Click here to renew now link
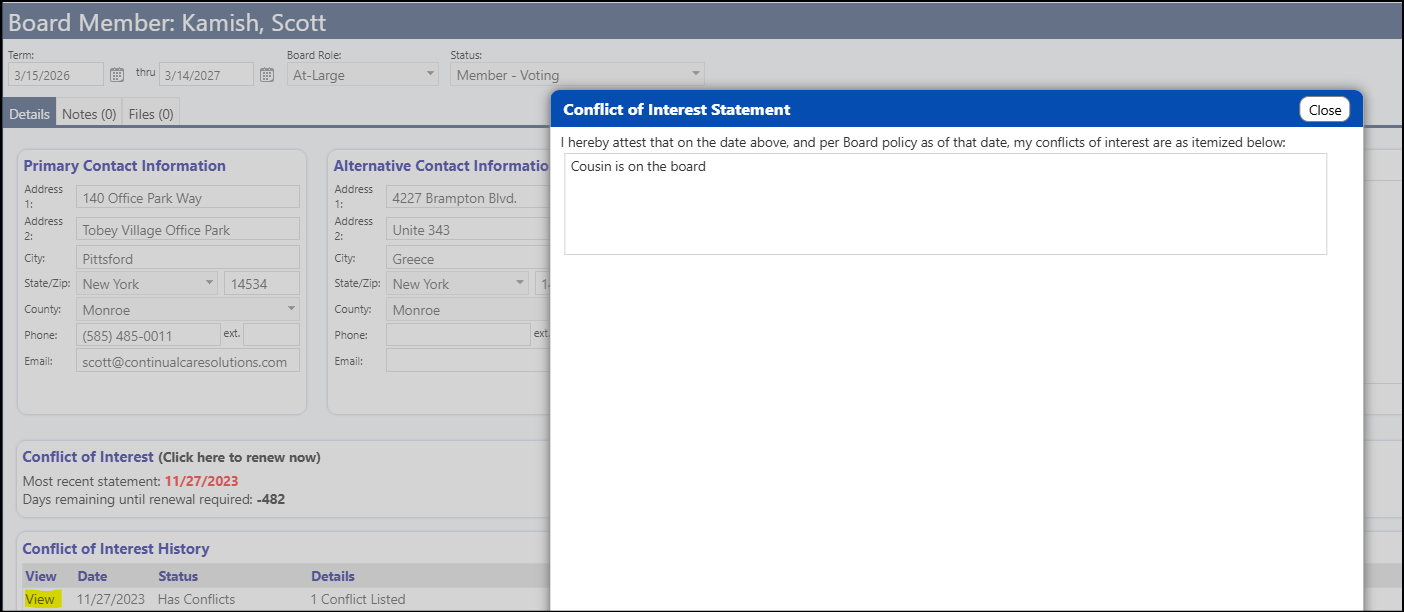1404x612 pixels. (x=239, y=458)
